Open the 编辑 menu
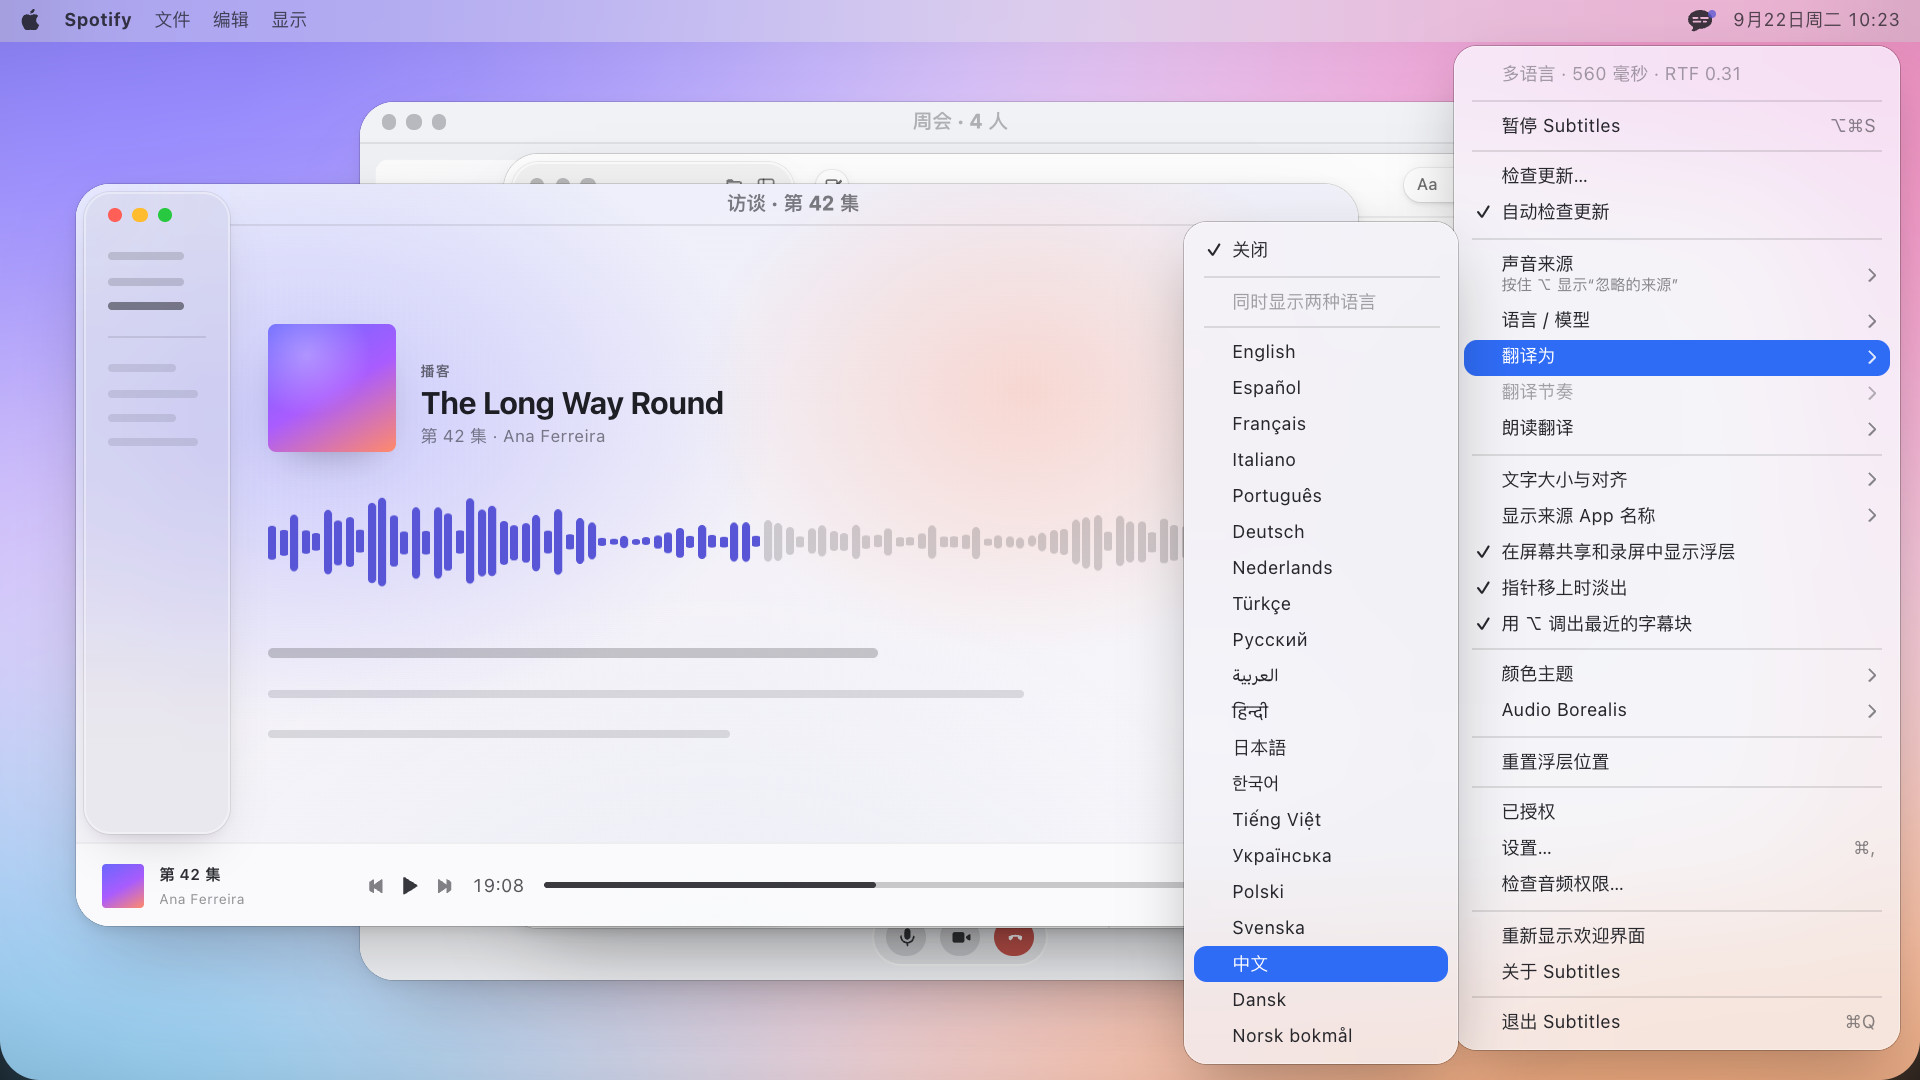Screen dimensions: 1920x1080 click(x=231, y=20)
